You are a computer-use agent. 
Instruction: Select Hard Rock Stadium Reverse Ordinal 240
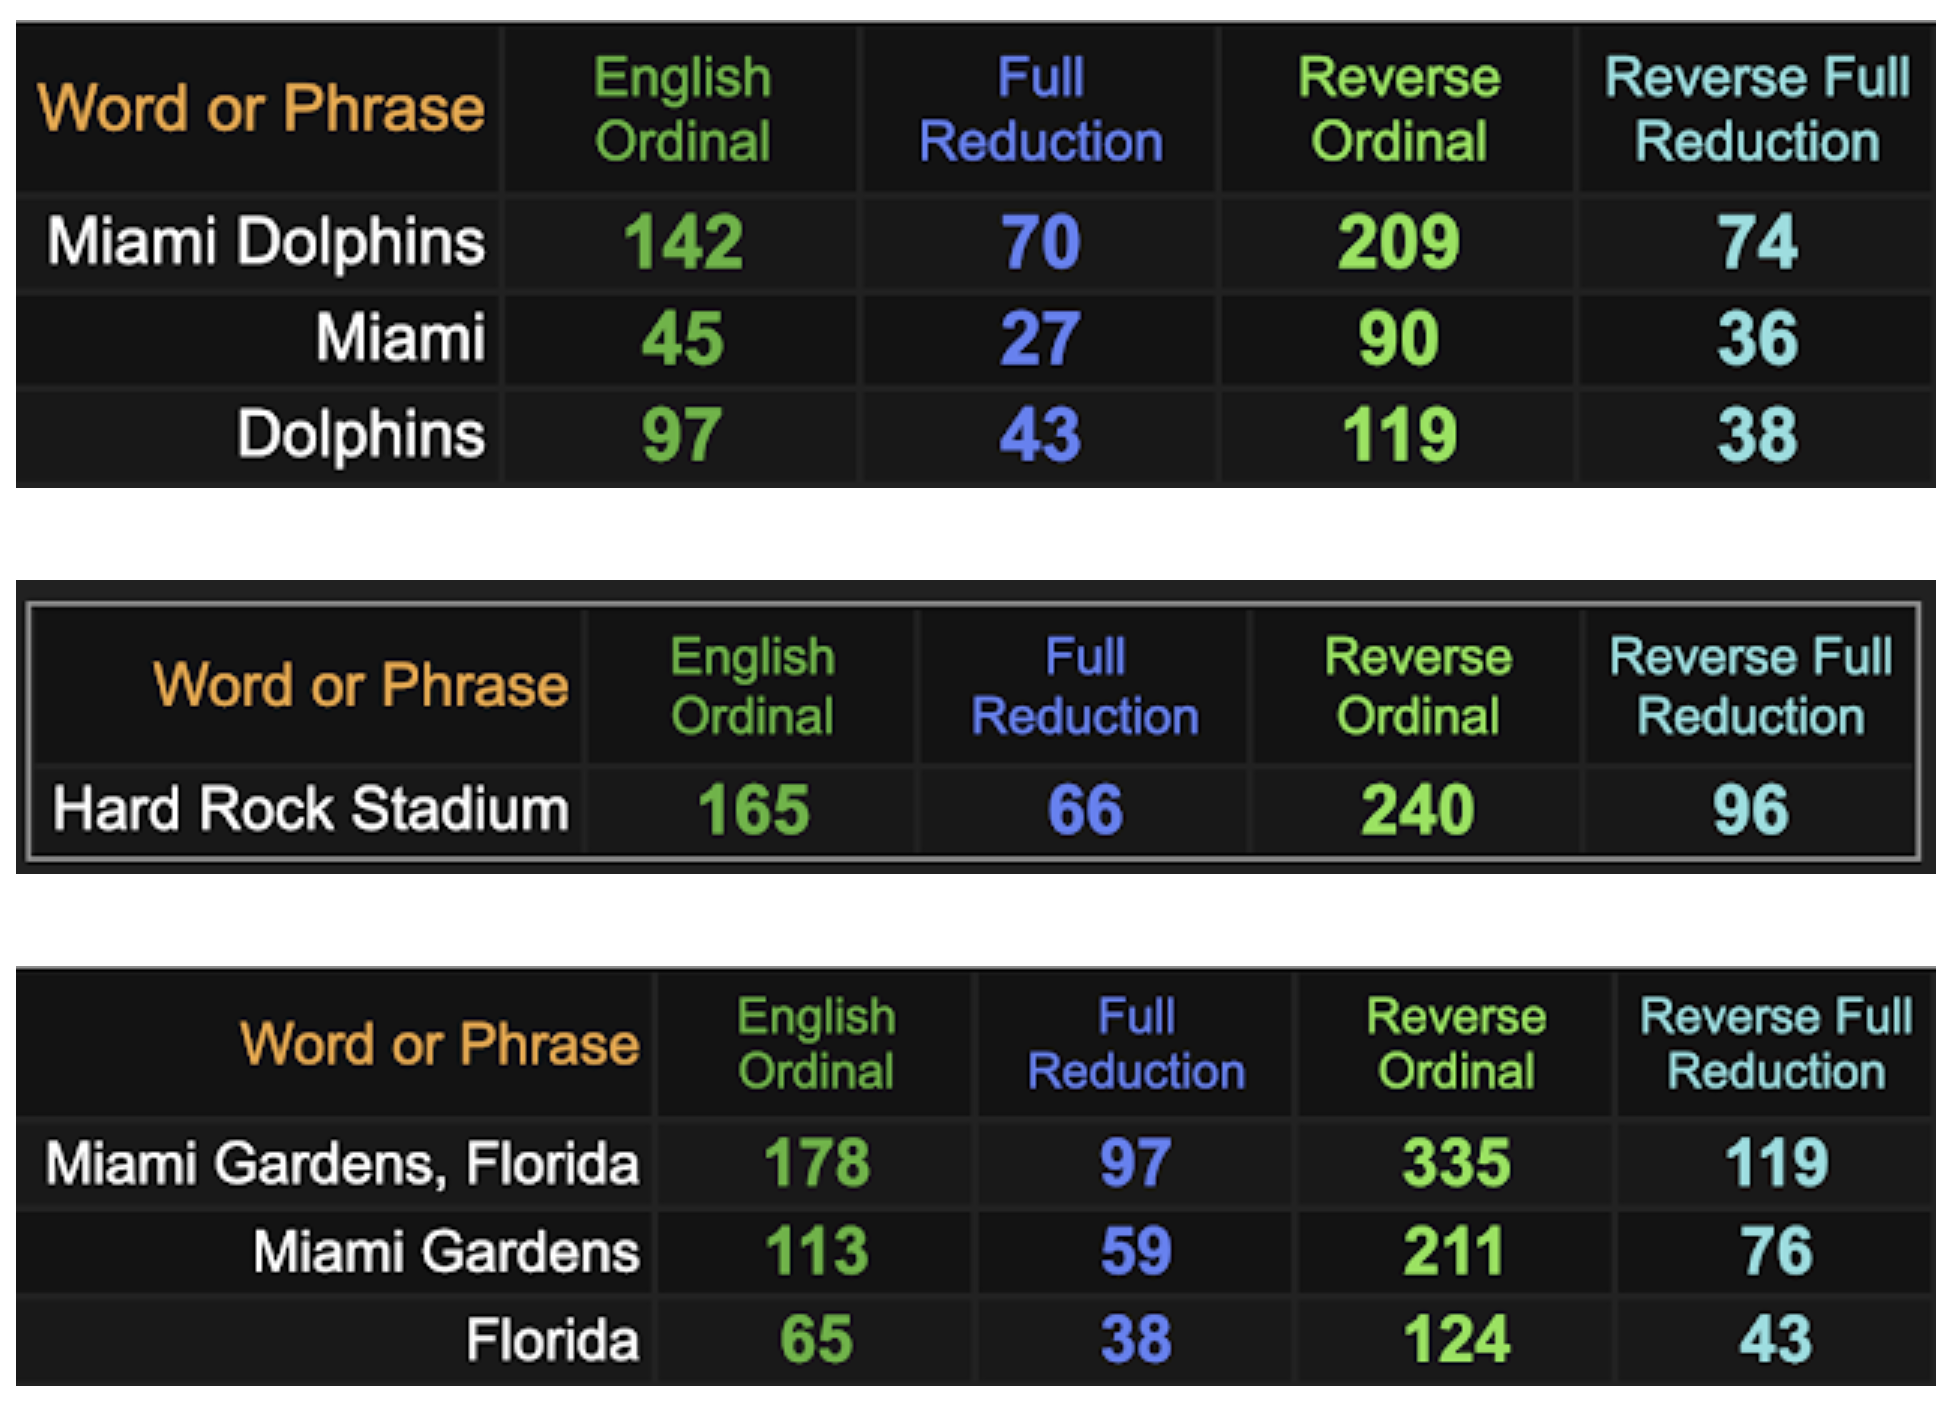click(1418, 809)
